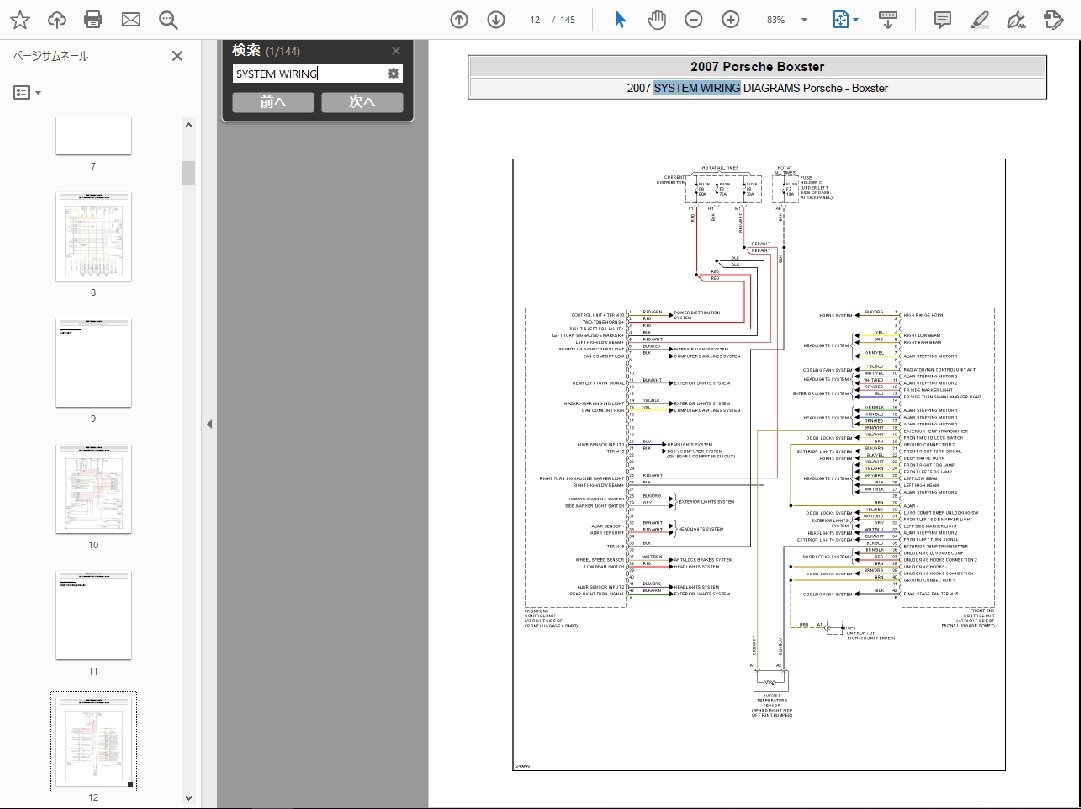Image resolution: width=1081 pixels, height=809 pixels.
Task: Click the 次へ next result button
Action: point(362,102)
